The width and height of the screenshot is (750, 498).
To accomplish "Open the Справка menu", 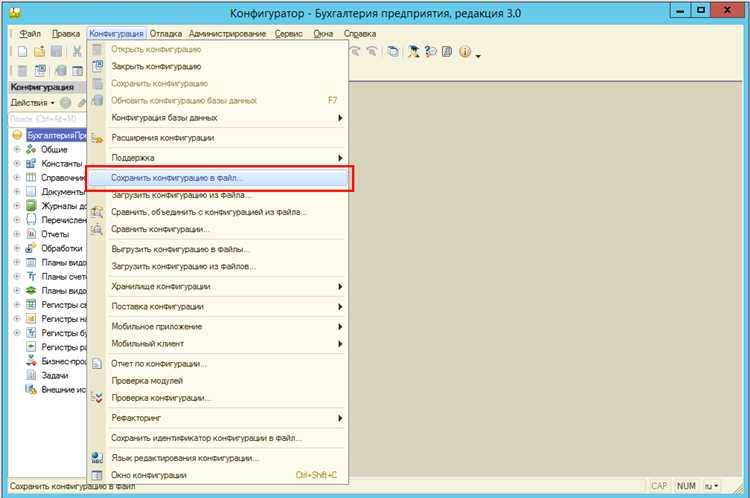I will click(x=360, y=33).
